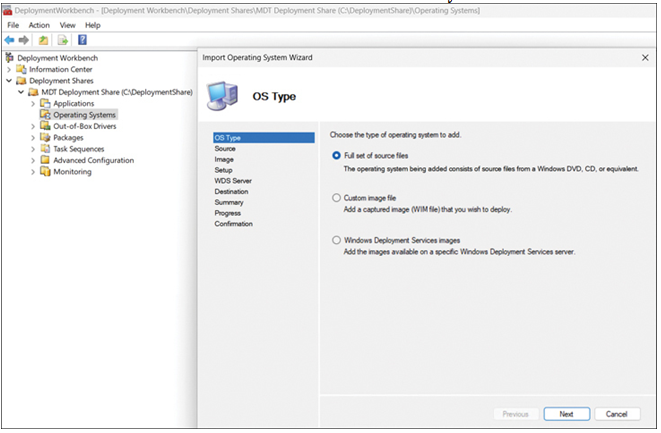661x433 pixels.
Task: Open the Help toolbar icon
Action: click(x=82, y=40)
